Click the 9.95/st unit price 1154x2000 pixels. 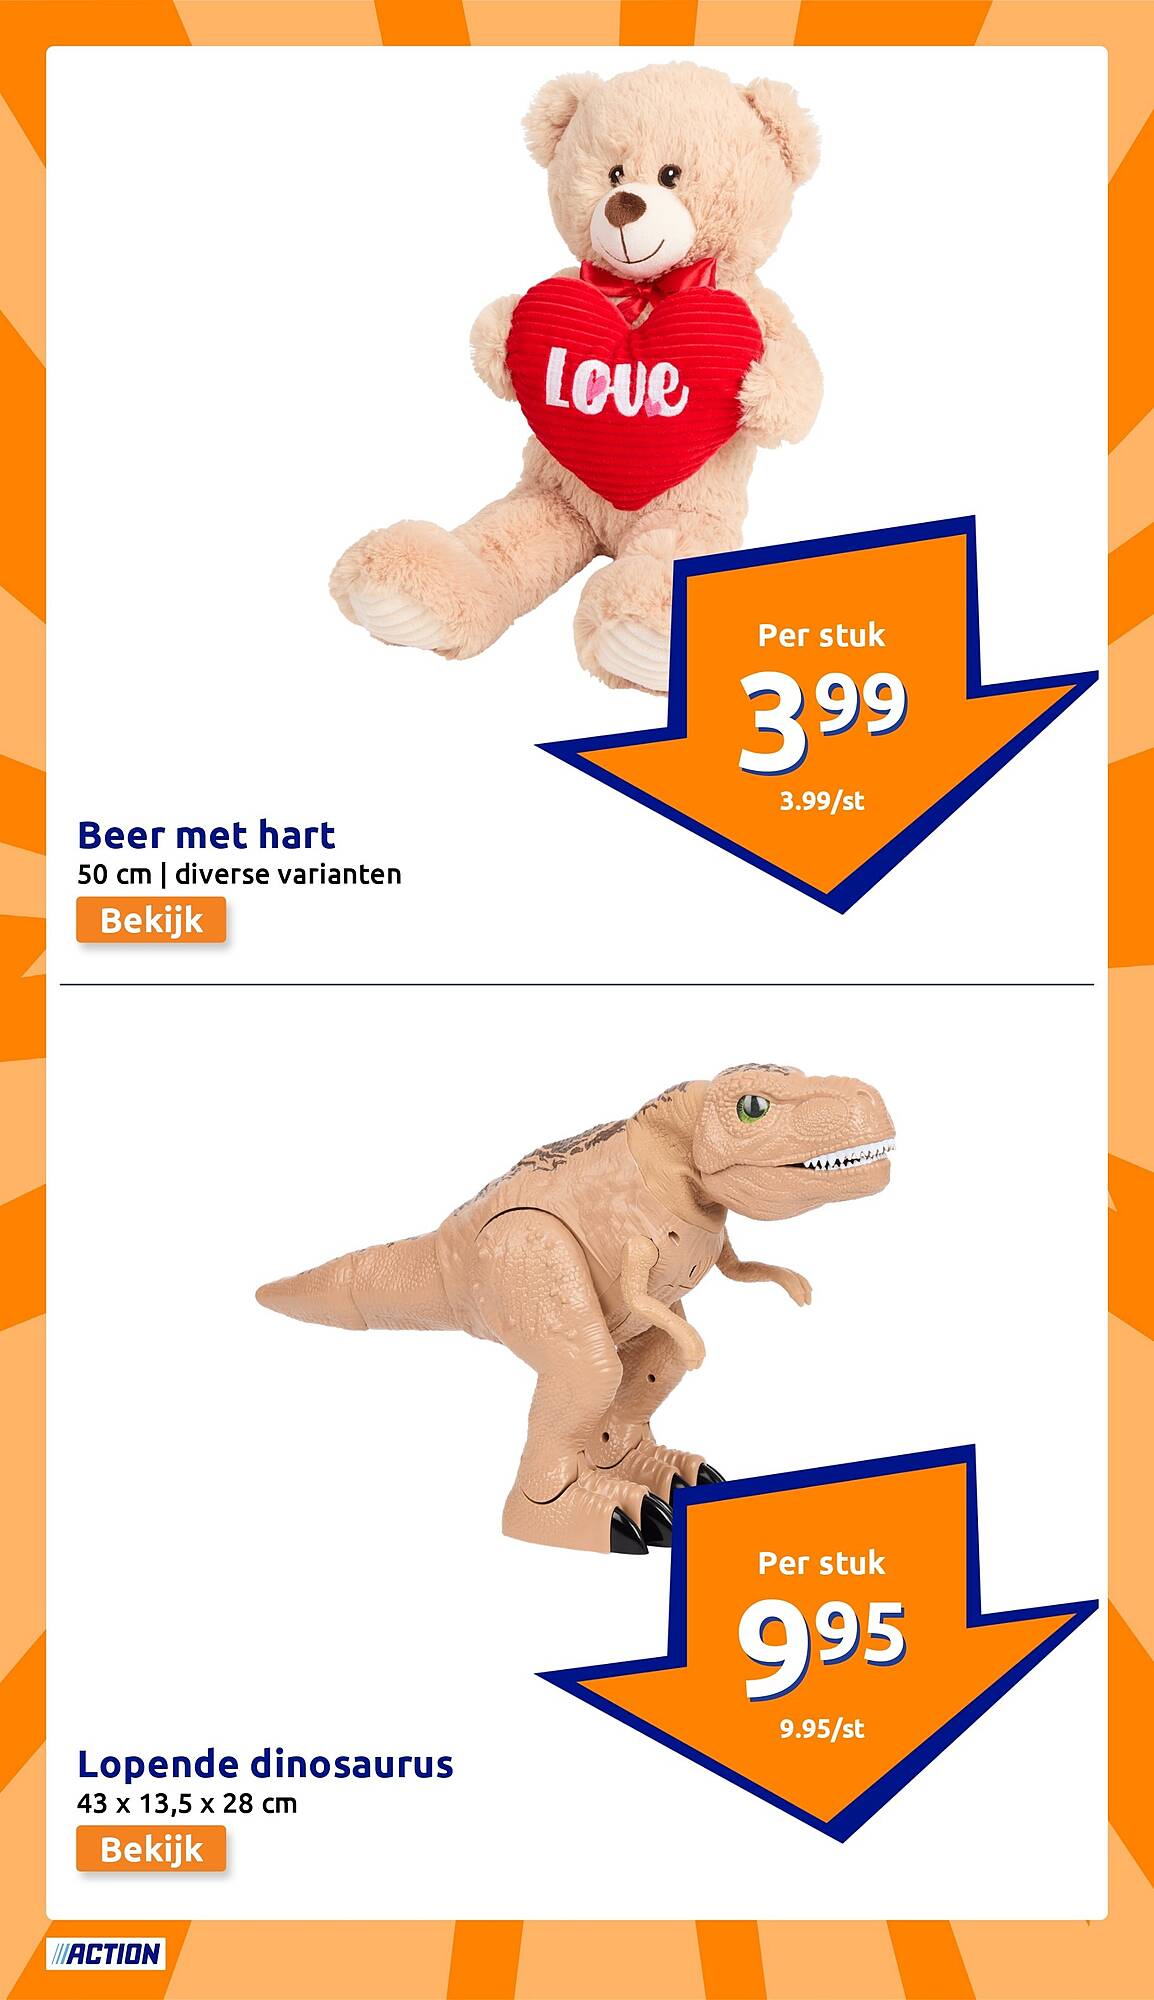[822, 1728]
